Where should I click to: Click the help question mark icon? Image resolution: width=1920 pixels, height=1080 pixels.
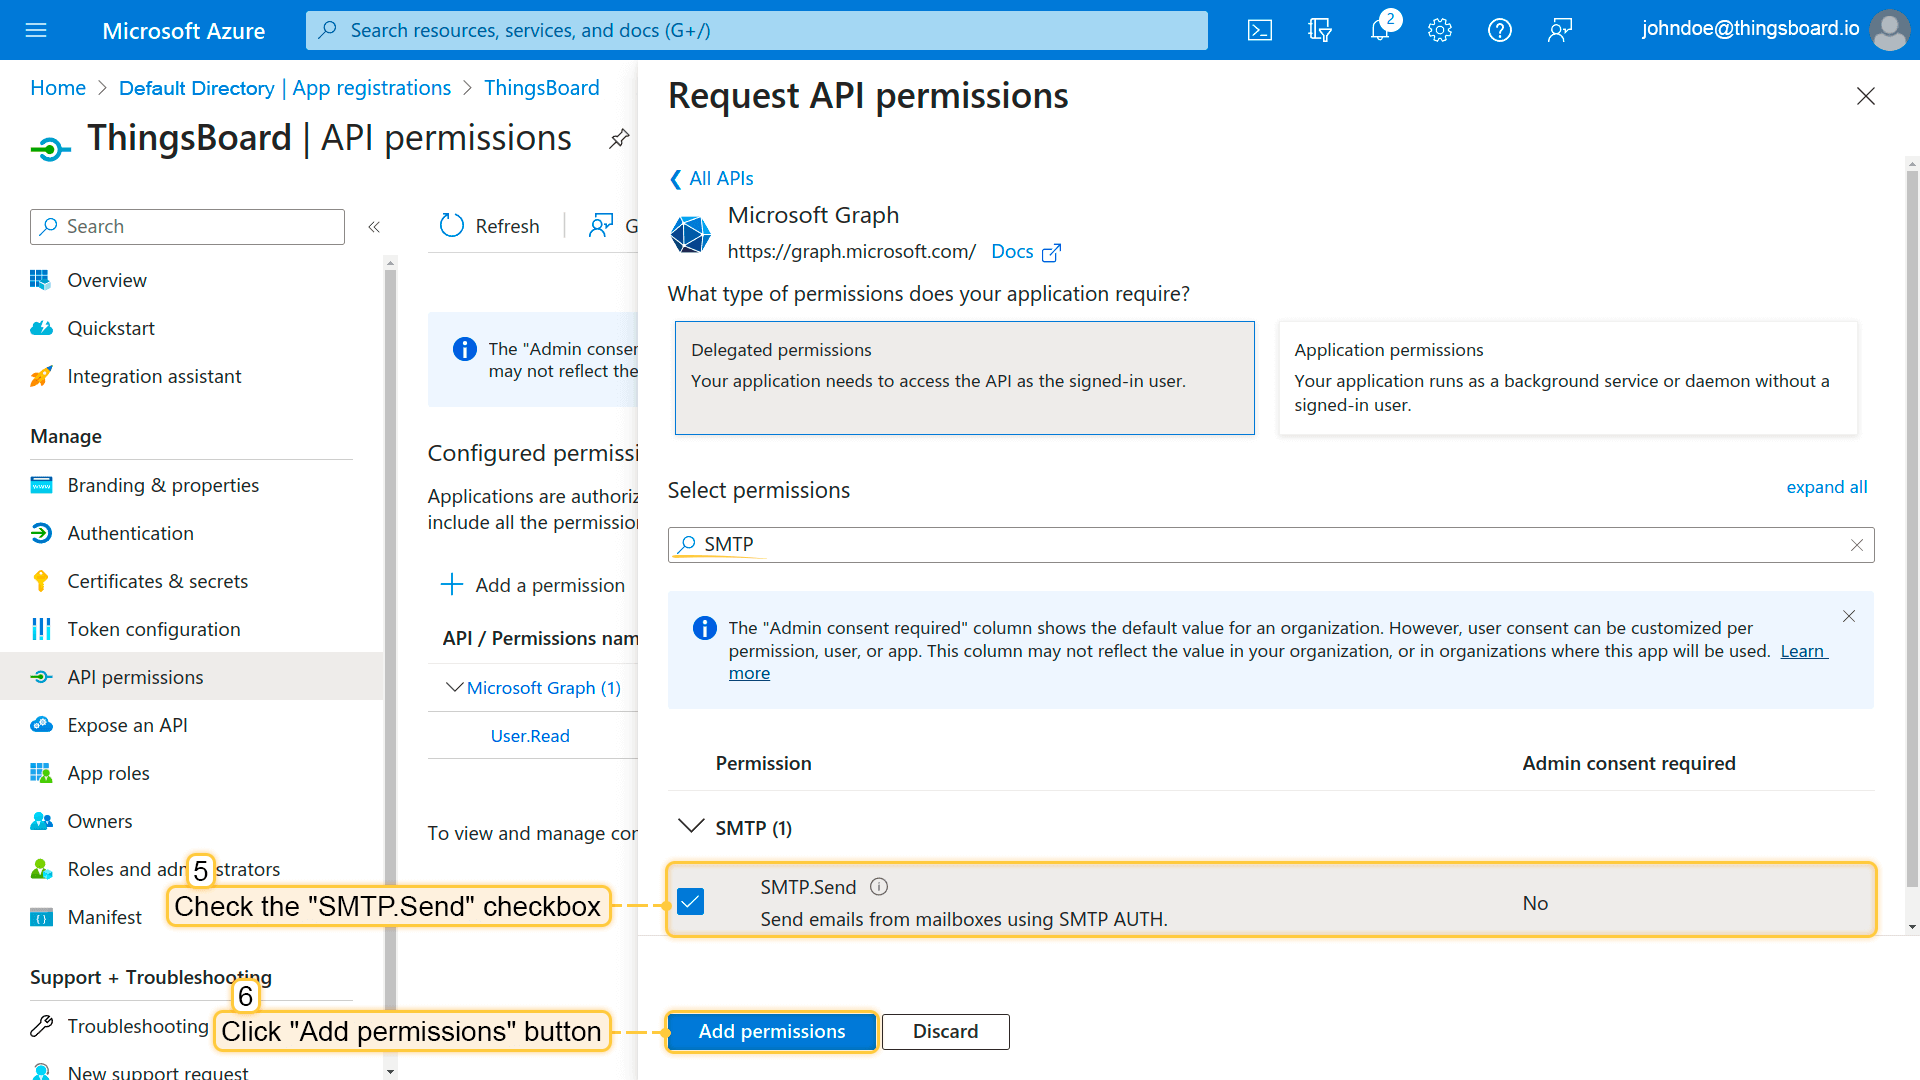click(x=1500, y=30)
